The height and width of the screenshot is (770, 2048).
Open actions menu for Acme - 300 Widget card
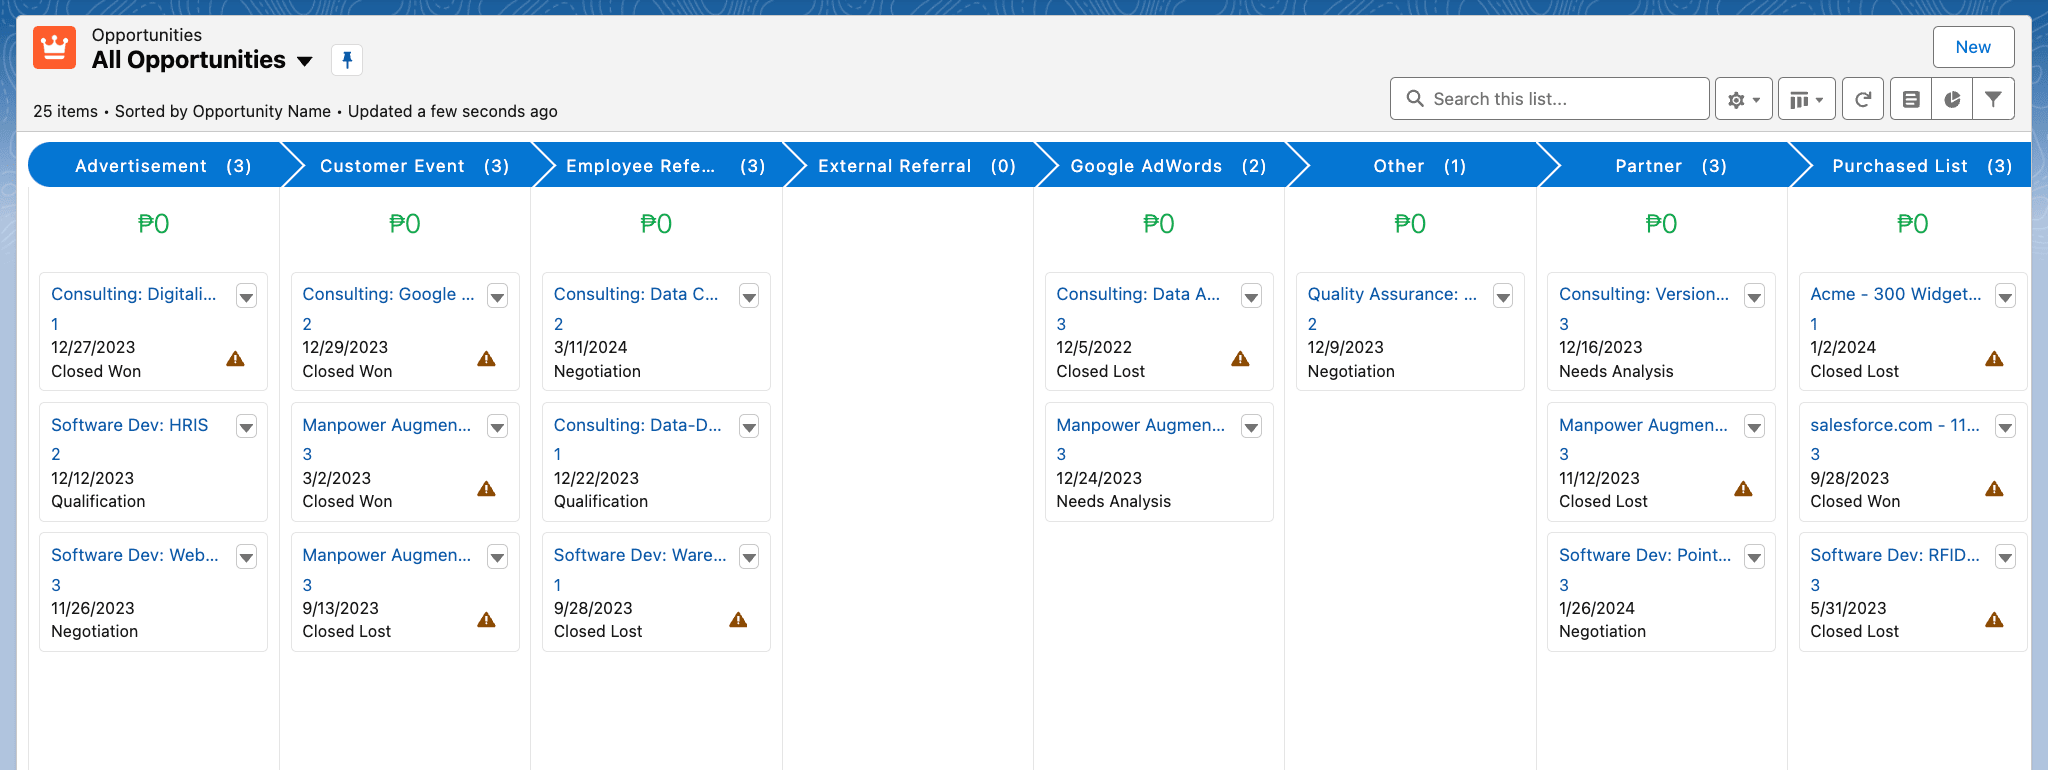click(2005, 296)
